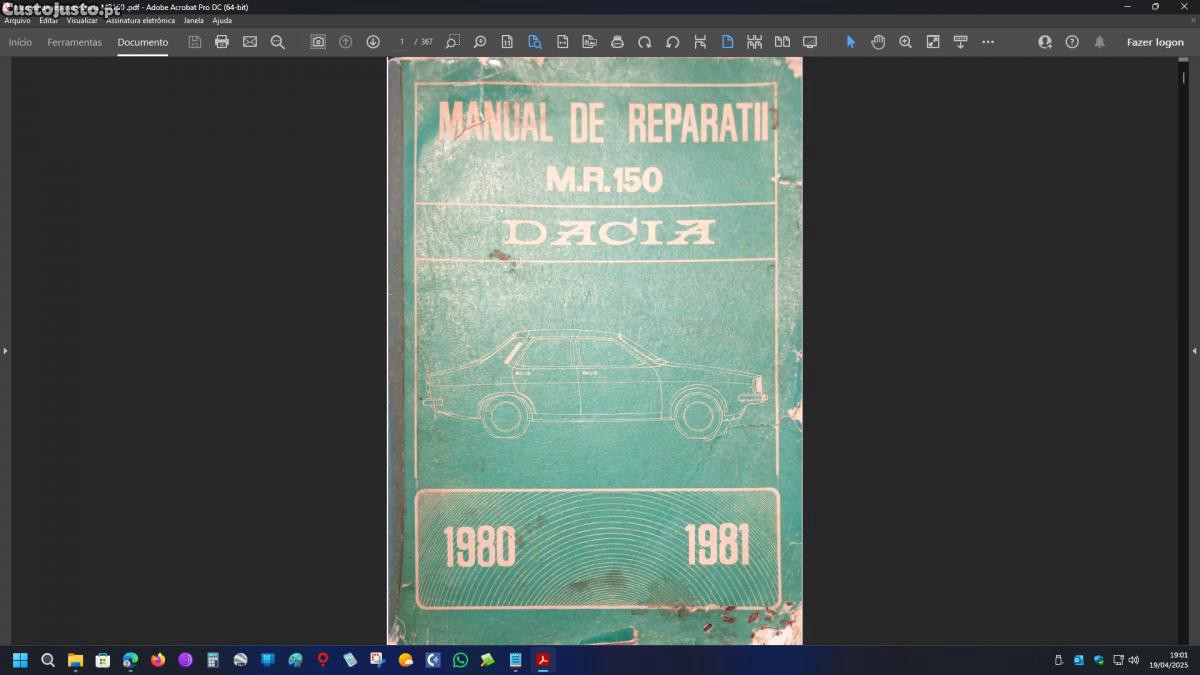
Task: Print the document using the printer icon
Action: (222, 42)
